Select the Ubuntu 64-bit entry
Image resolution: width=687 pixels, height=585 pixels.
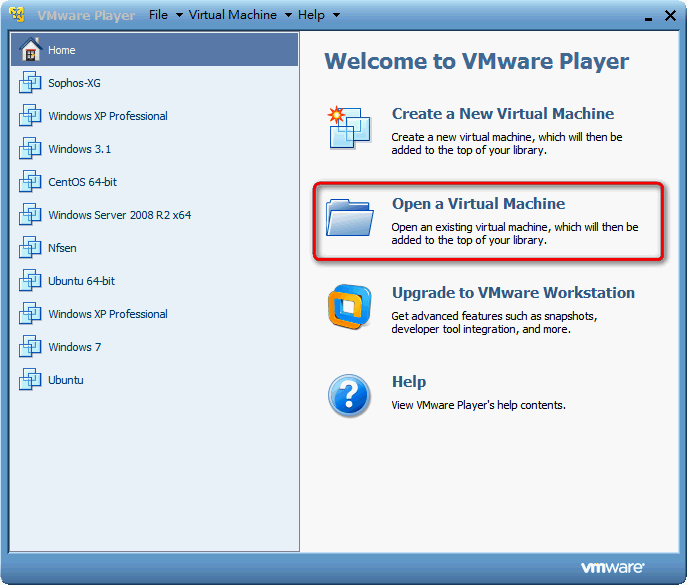tap(154, 280)
